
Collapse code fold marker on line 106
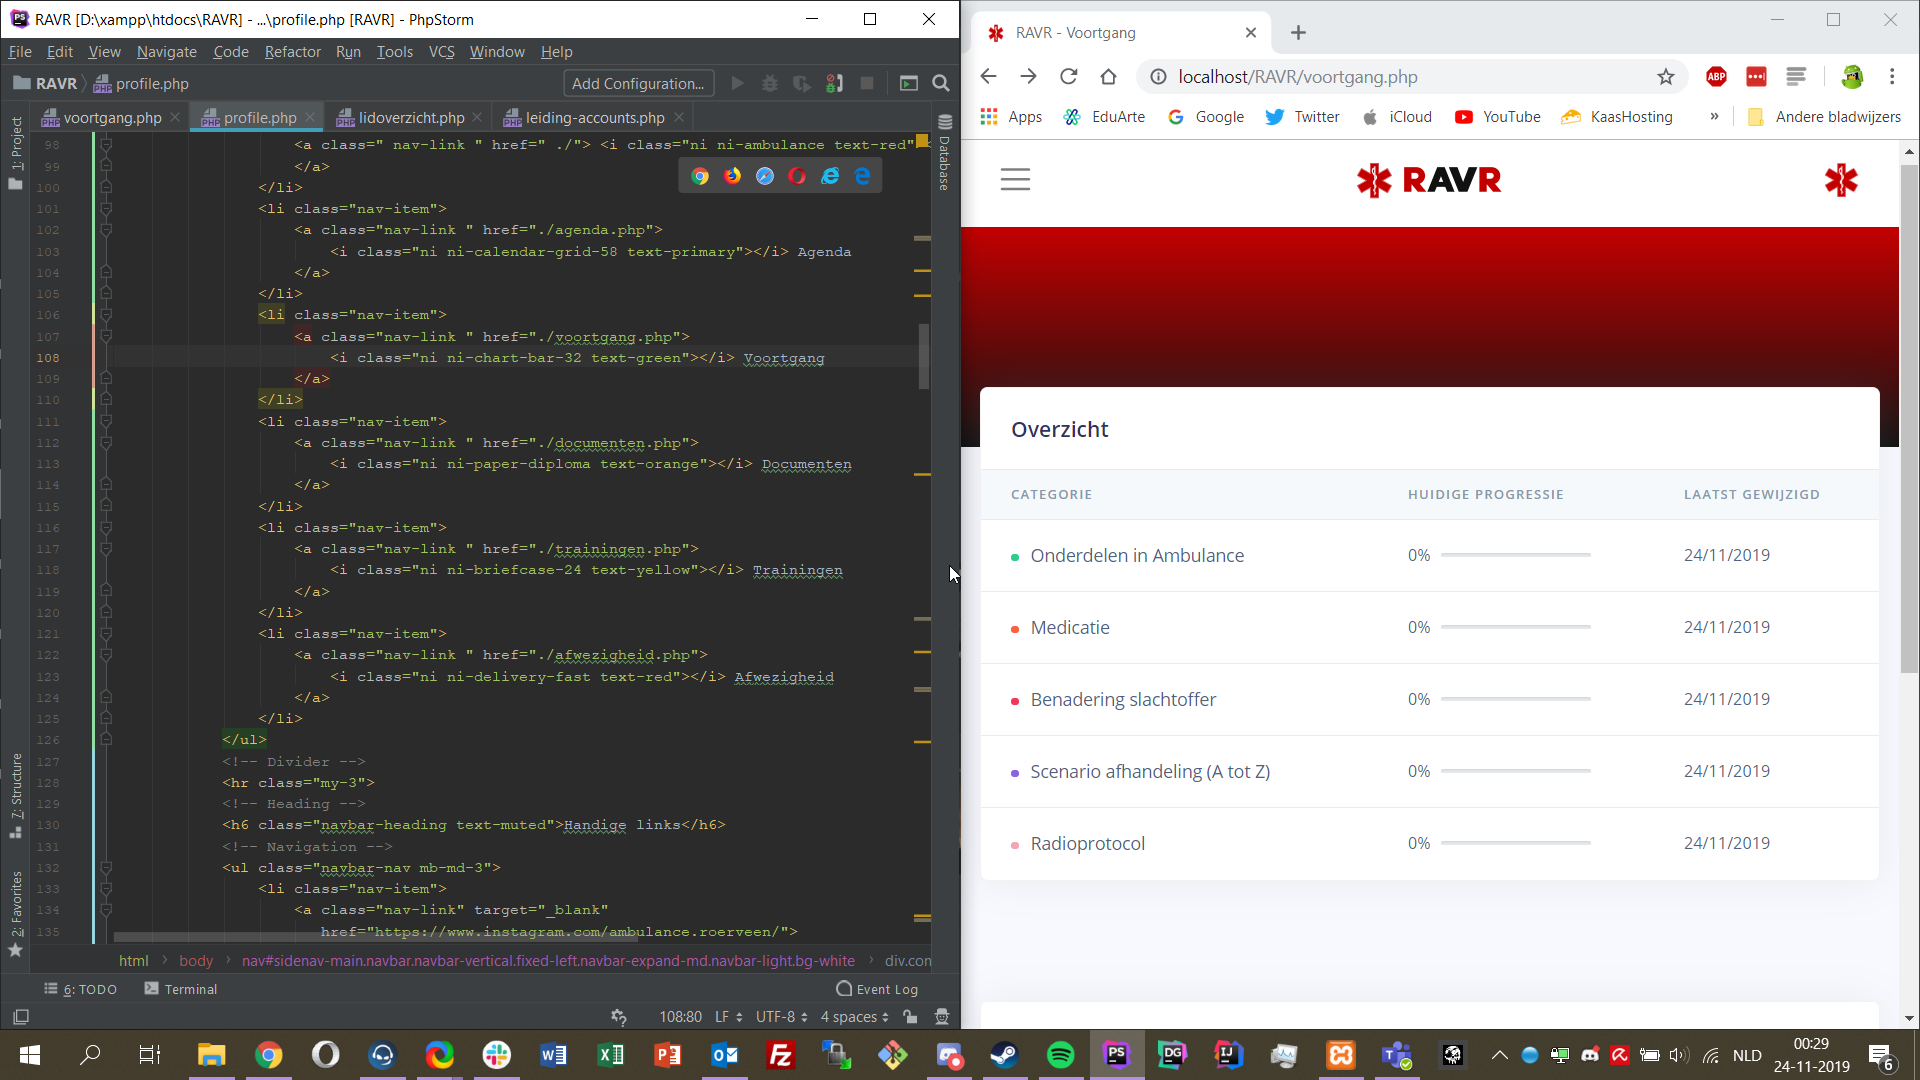point(106,315)
